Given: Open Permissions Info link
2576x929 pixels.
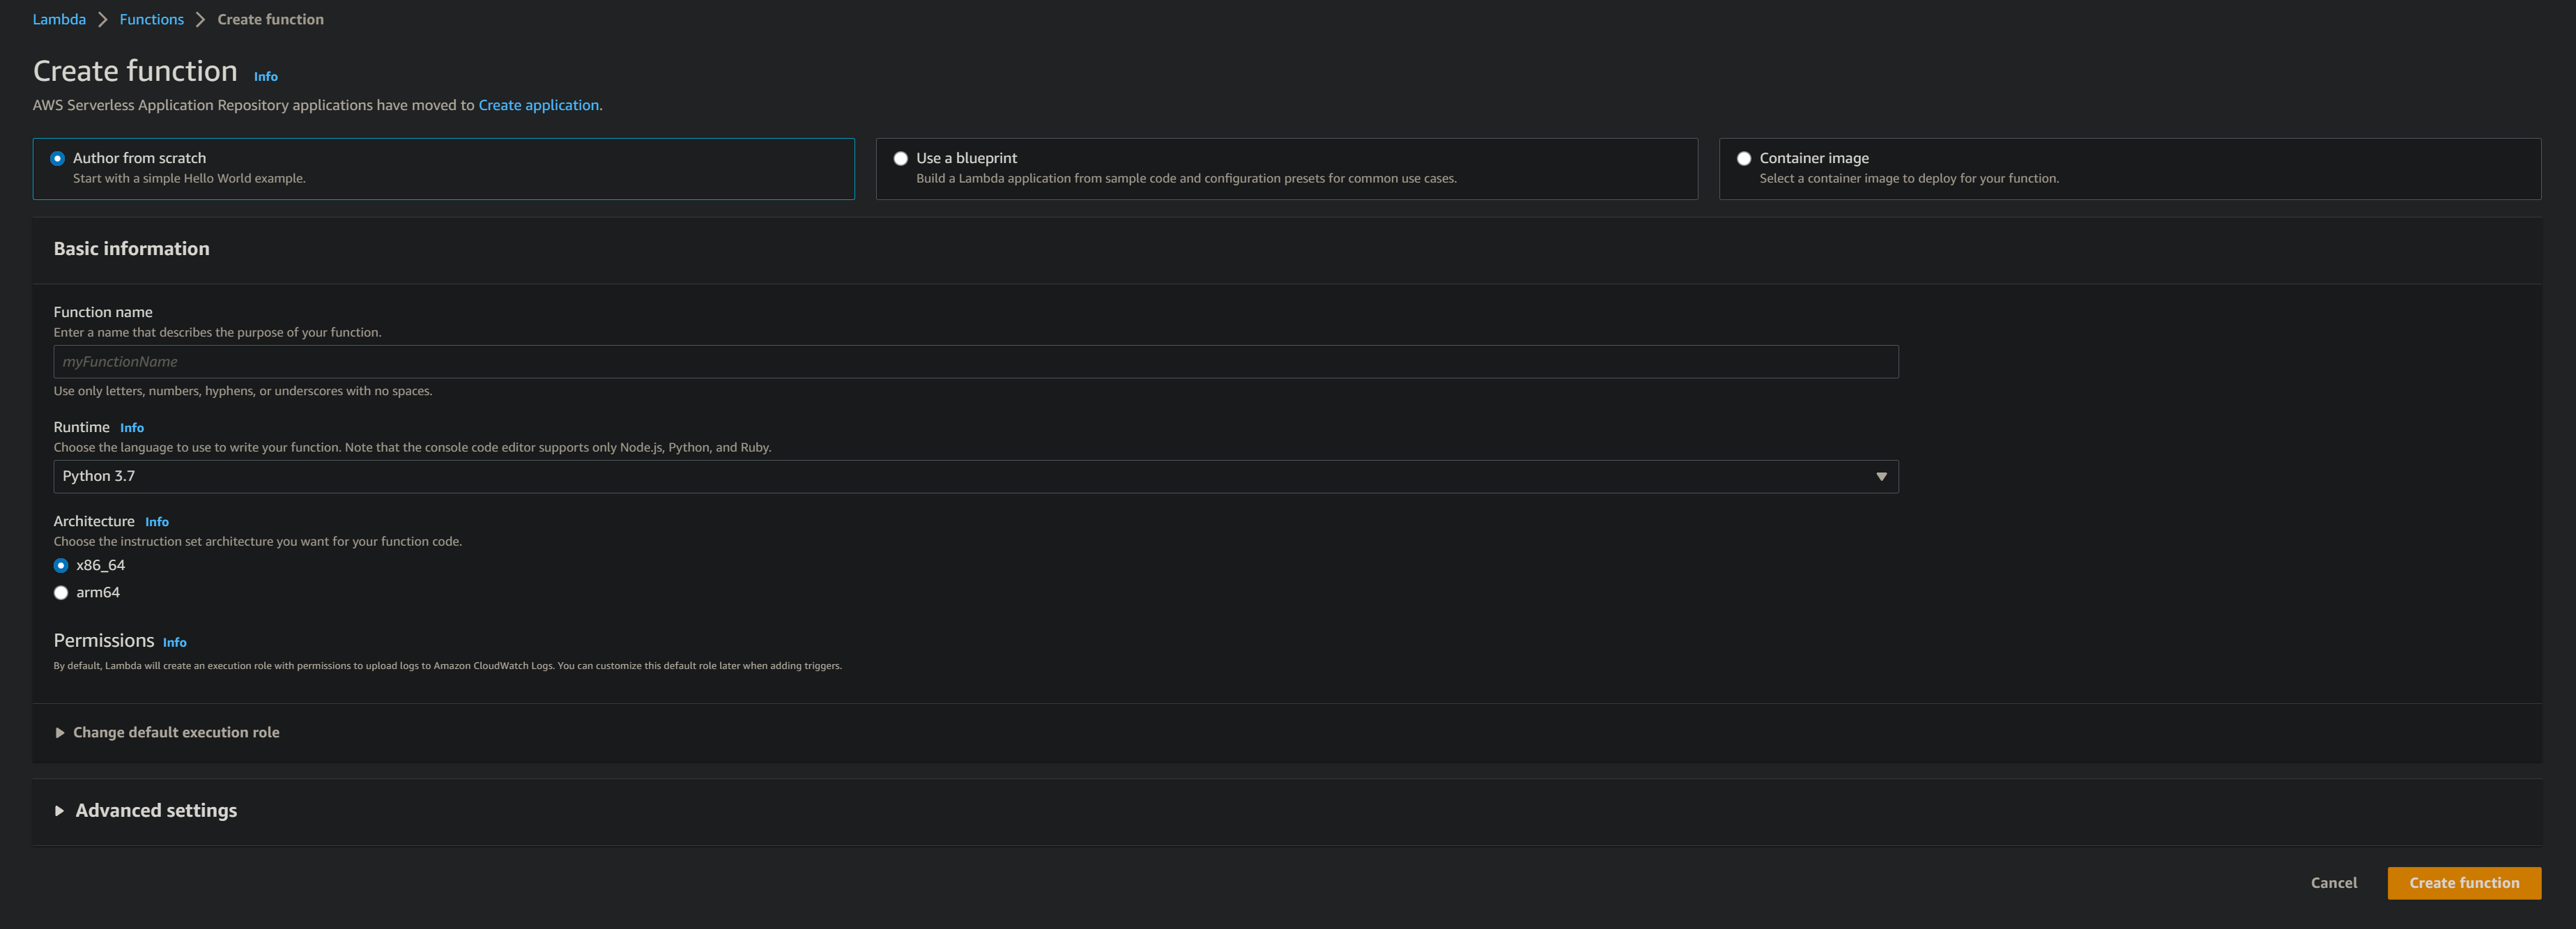Looking at the screenshot, I should click(175, 642).
